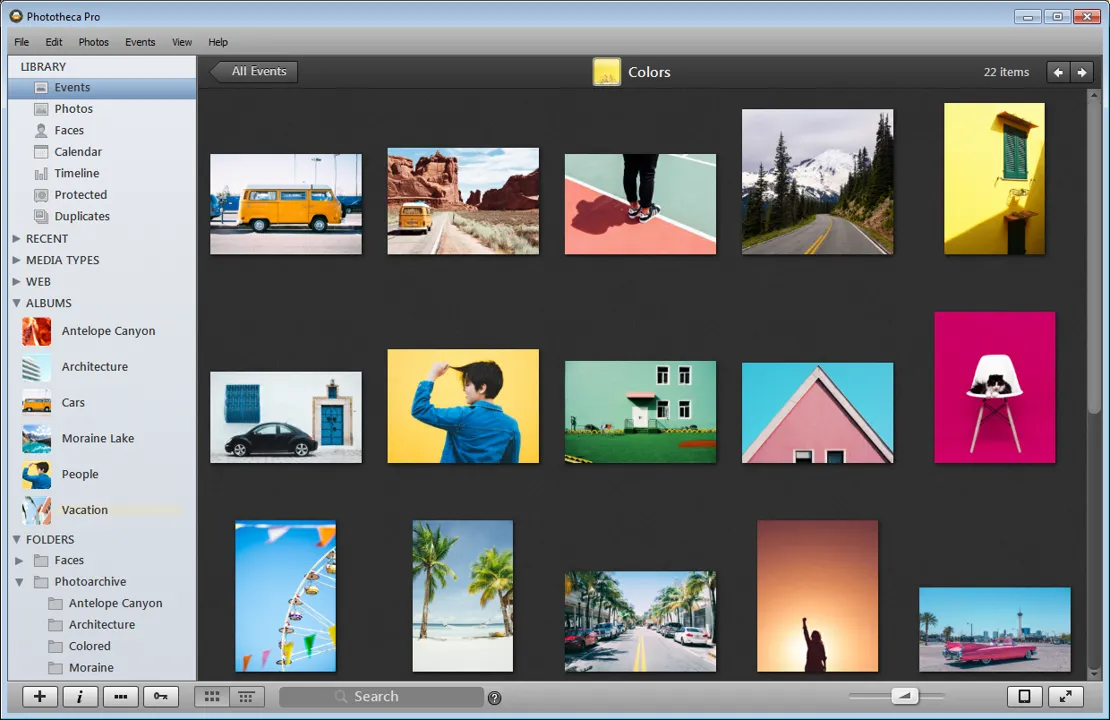Select Antelope Canyon folder under Photoarchive
This screenshot has width=1110, height=720.
point(115,603)
